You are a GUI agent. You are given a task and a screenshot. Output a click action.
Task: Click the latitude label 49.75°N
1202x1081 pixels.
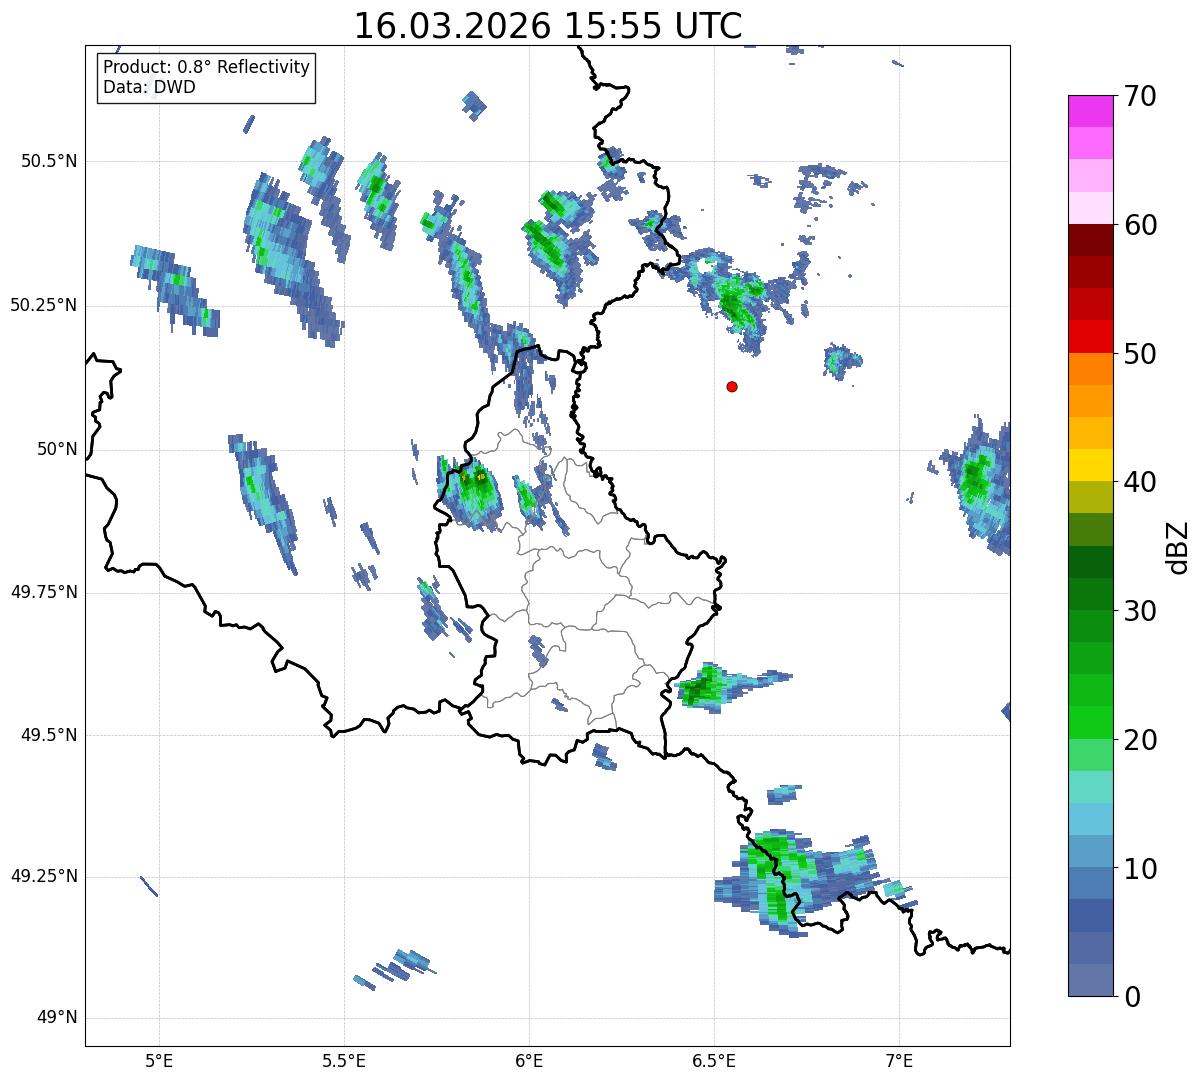pyautogui.click(x=44, y=592)
